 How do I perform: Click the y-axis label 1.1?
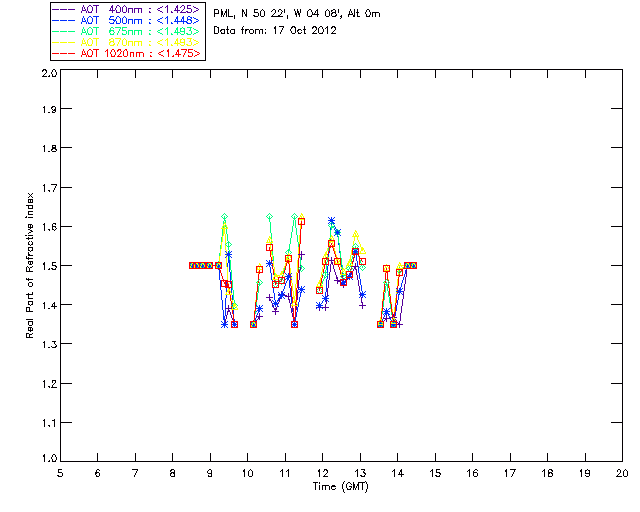click(x=49, y=423)
